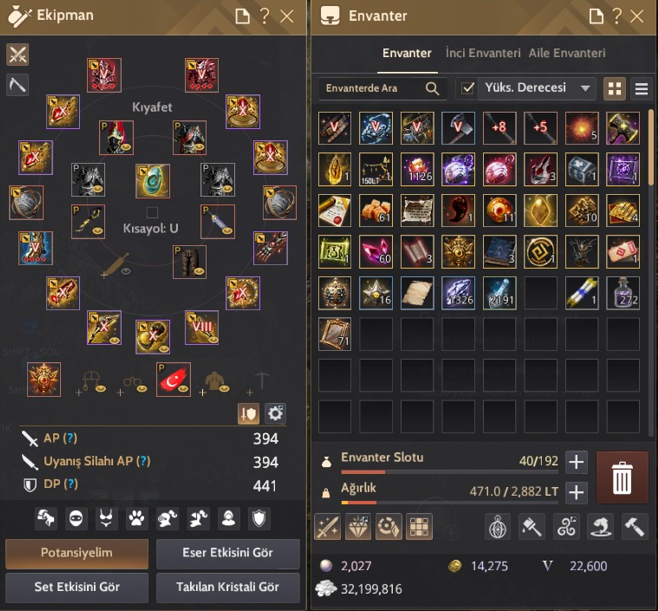Click the hammer repair icon
This screenshot has height=611, width=658.
(634, 527)
